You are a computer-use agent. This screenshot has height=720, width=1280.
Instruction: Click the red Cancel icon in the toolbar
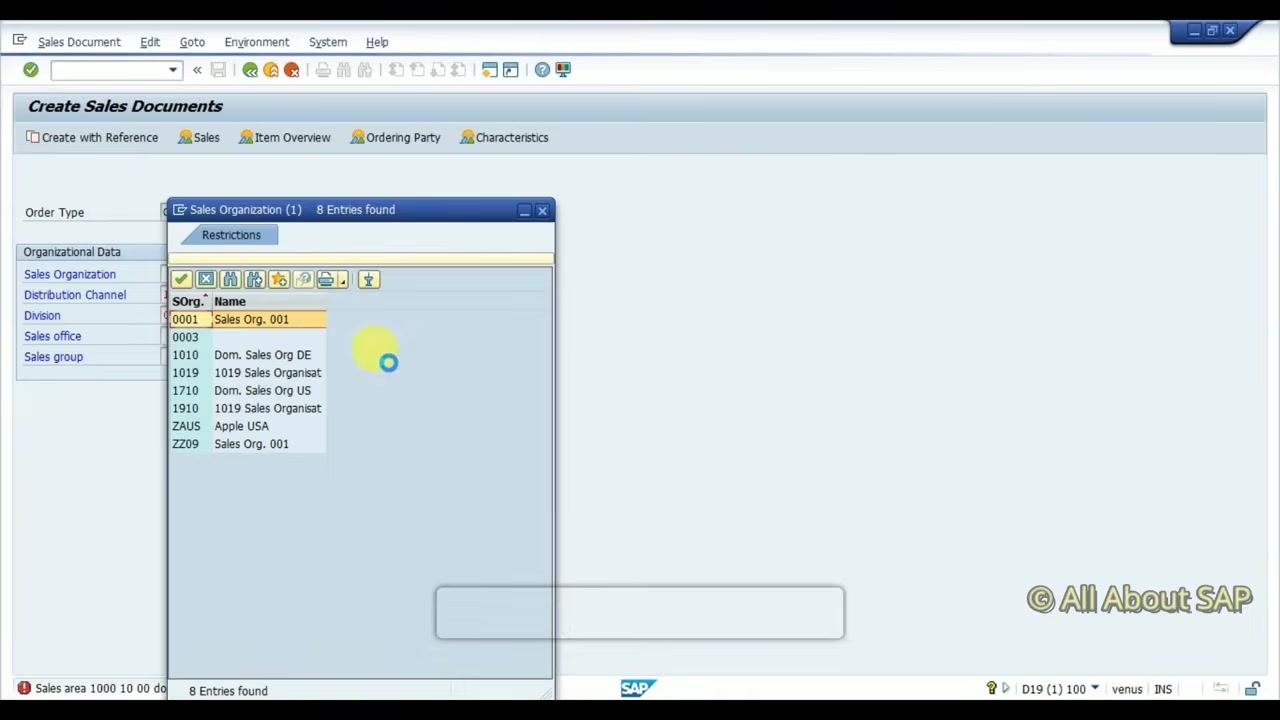click(292, 70)
